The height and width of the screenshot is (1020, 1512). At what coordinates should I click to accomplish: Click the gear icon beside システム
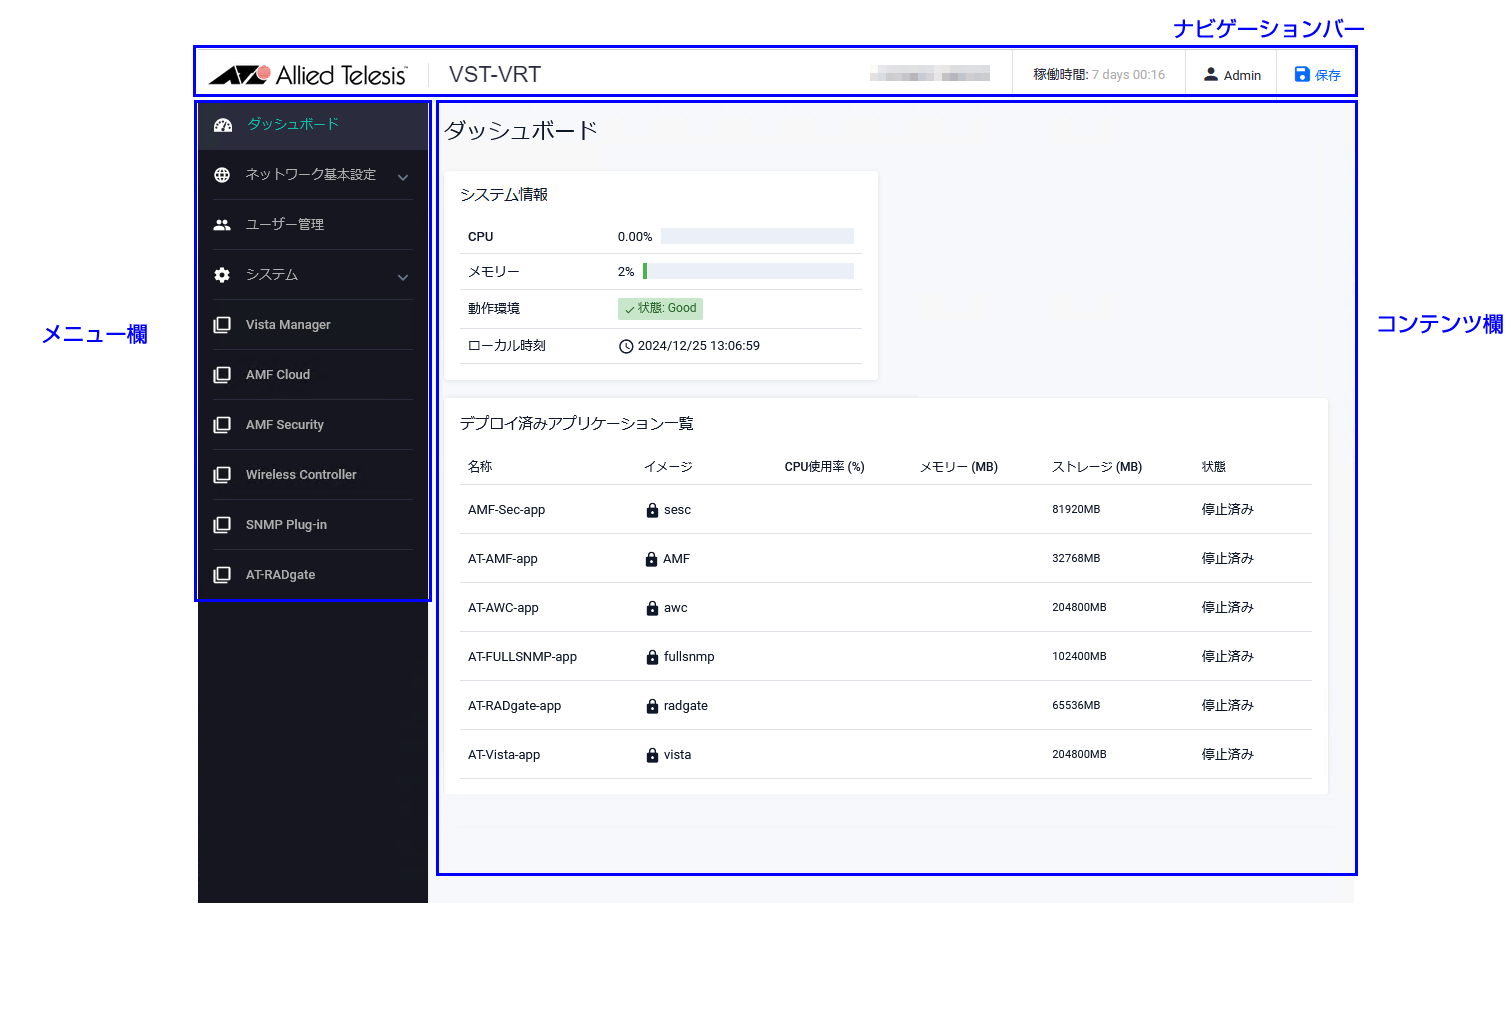[x=222, y=275]
